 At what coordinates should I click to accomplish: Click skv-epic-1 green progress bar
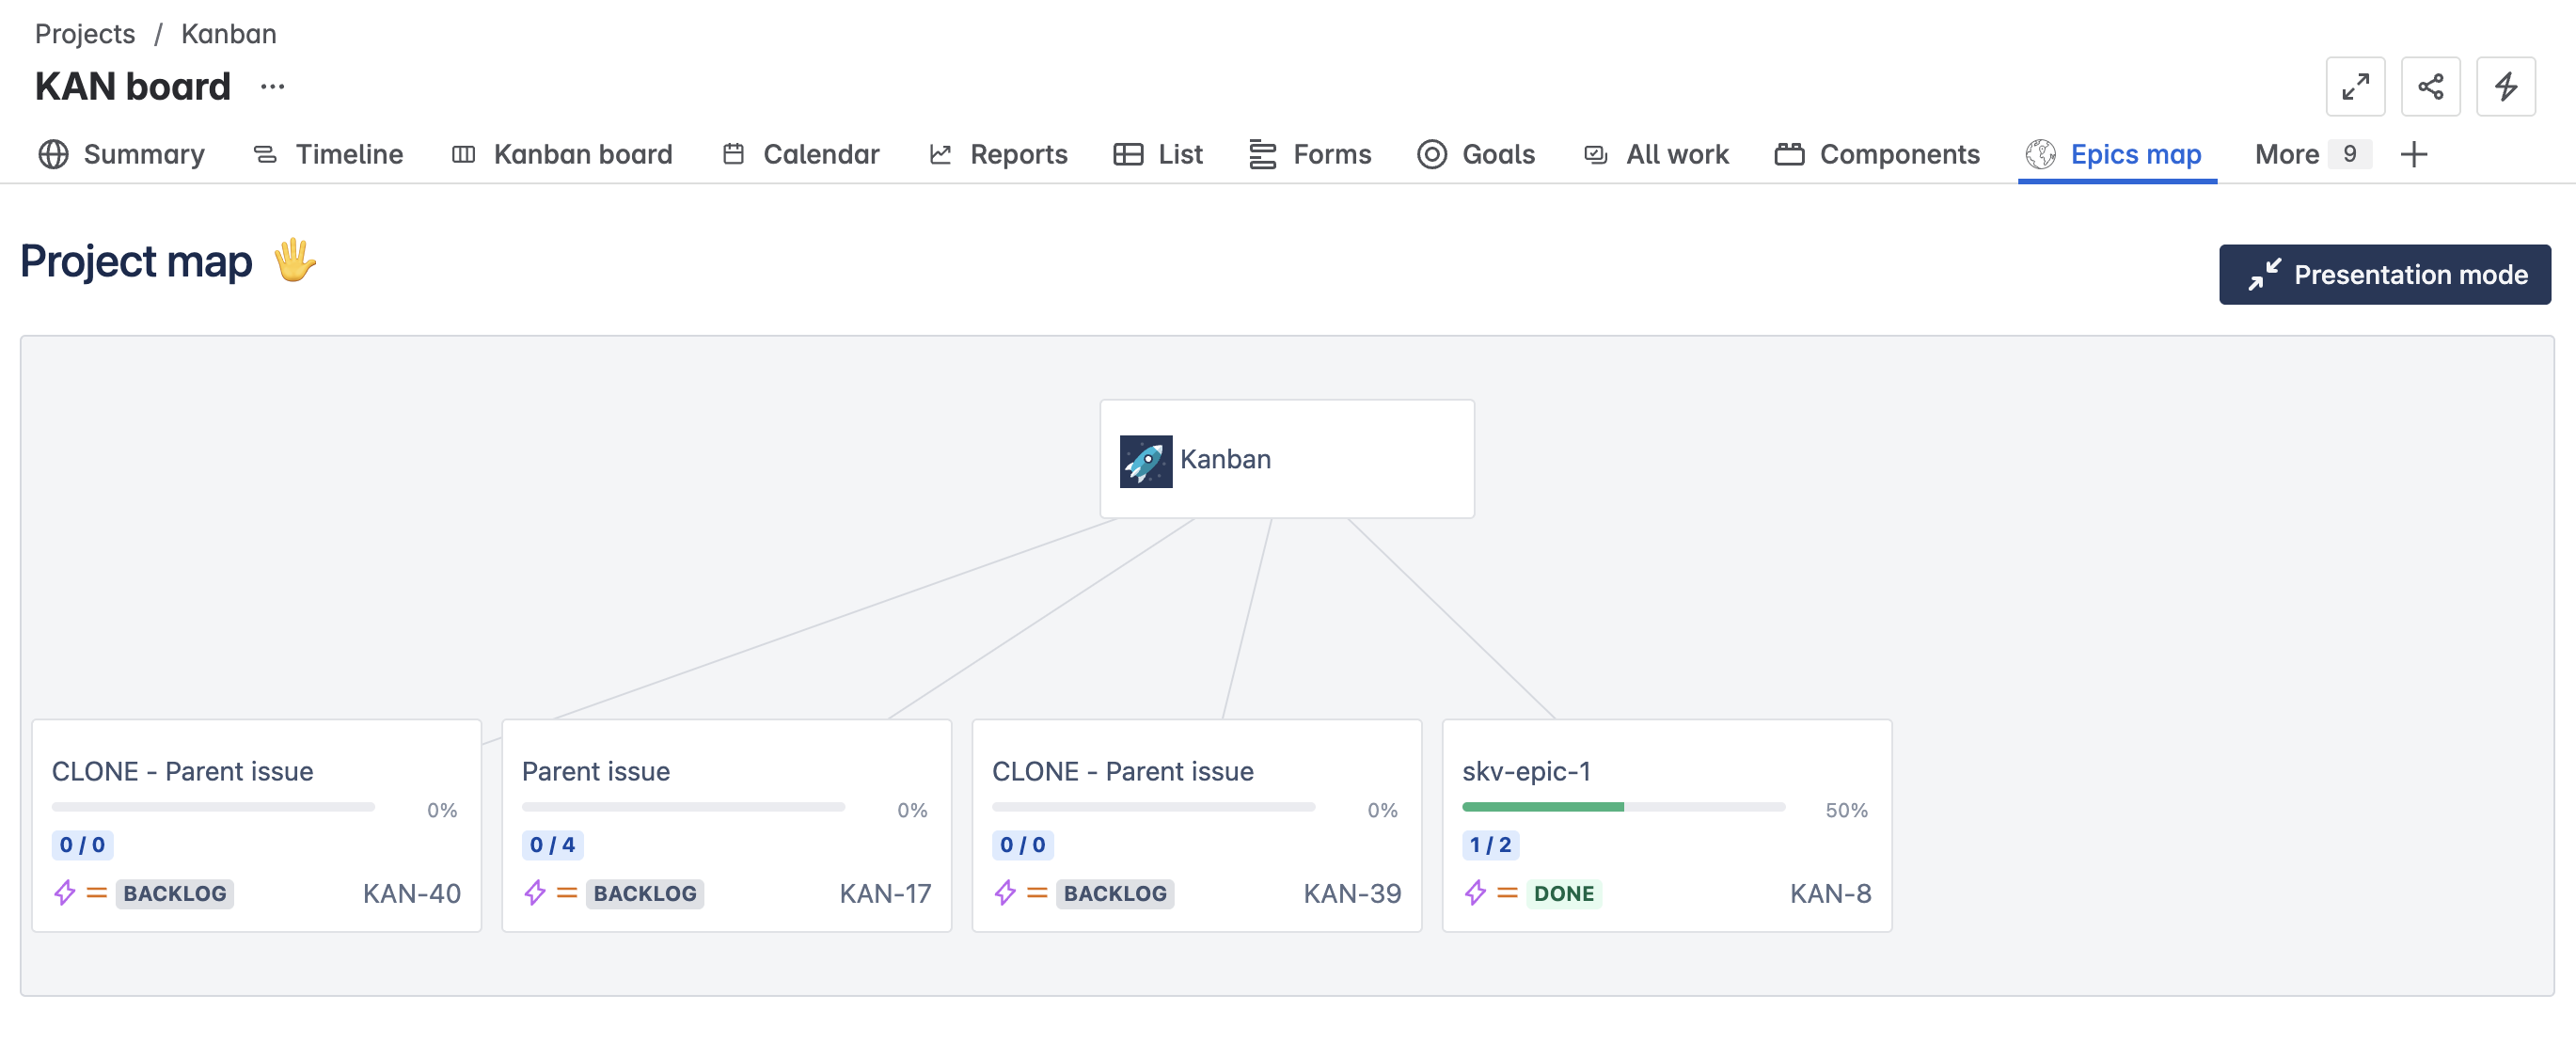pyautogui.click(x=1542, y=807)
